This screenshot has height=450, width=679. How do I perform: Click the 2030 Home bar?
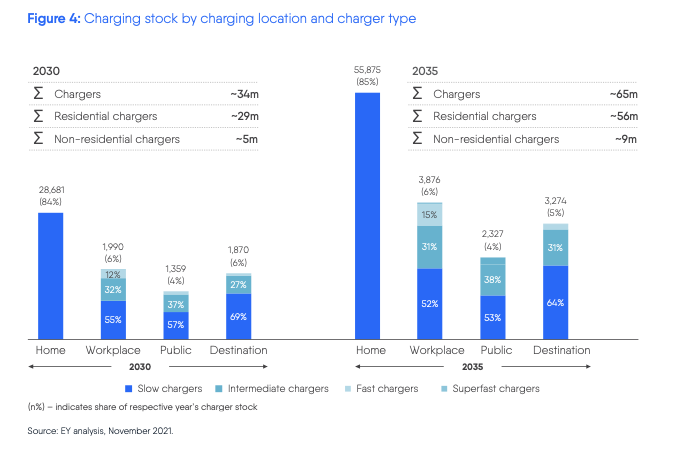point(50,276)
